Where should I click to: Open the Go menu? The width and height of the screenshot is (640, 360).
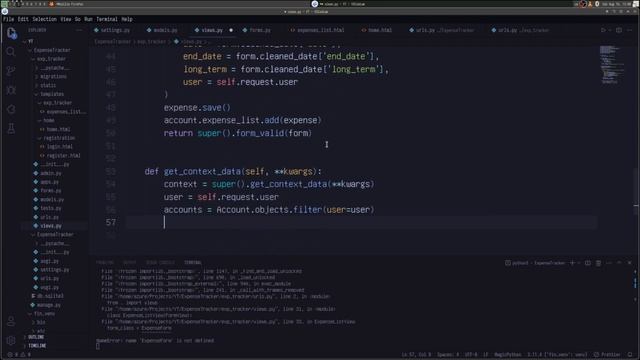pos(78,19)
